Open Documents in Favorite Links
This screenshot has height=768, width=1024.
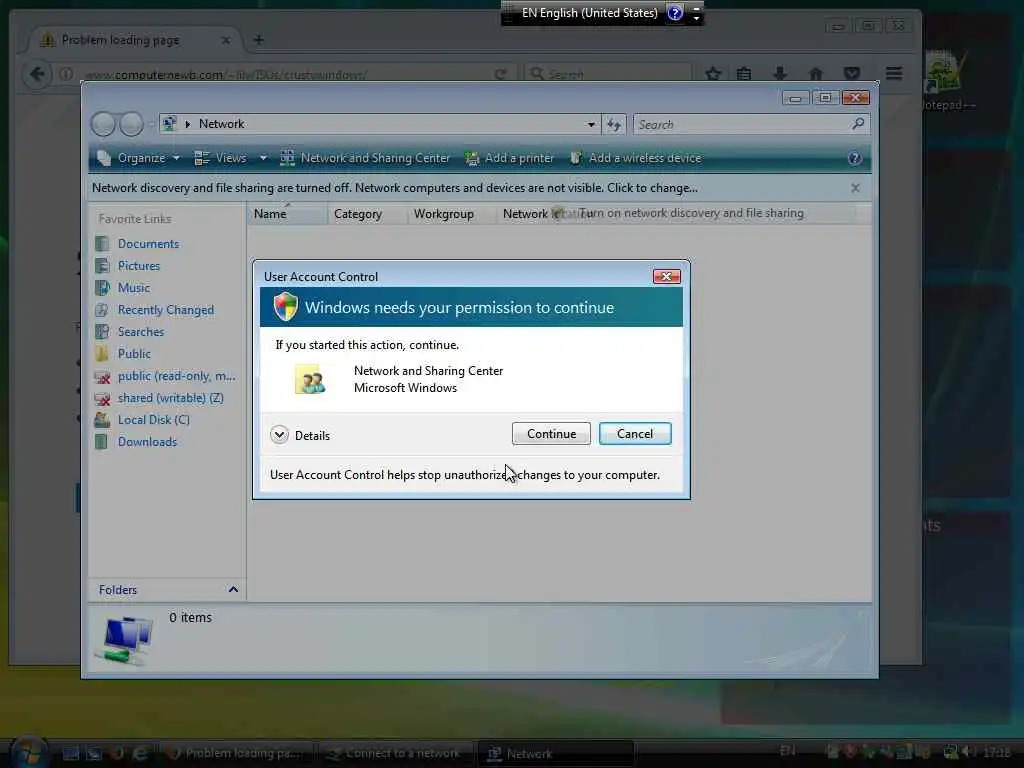click(148, 244)
